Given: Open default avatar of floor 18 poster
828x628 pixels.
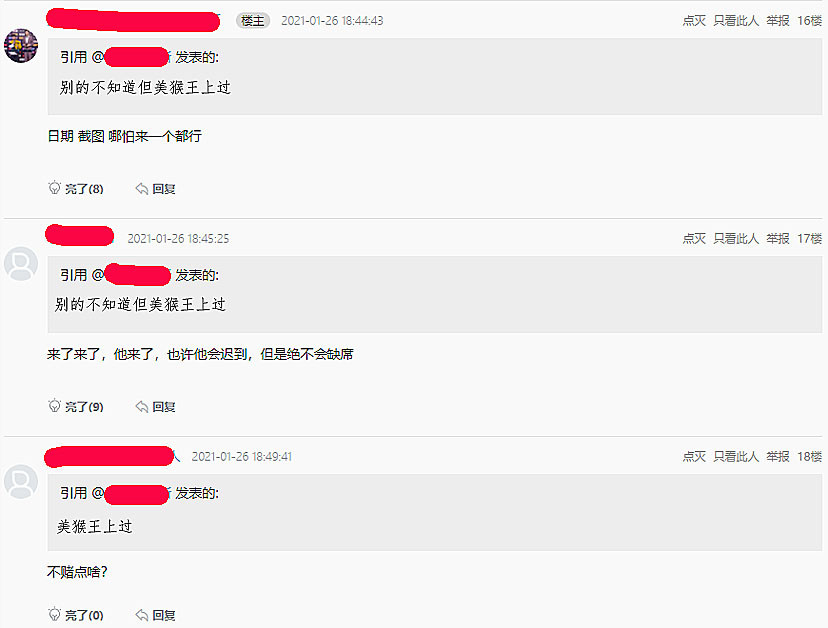Looking at the screenshot, I should (21, 482).
